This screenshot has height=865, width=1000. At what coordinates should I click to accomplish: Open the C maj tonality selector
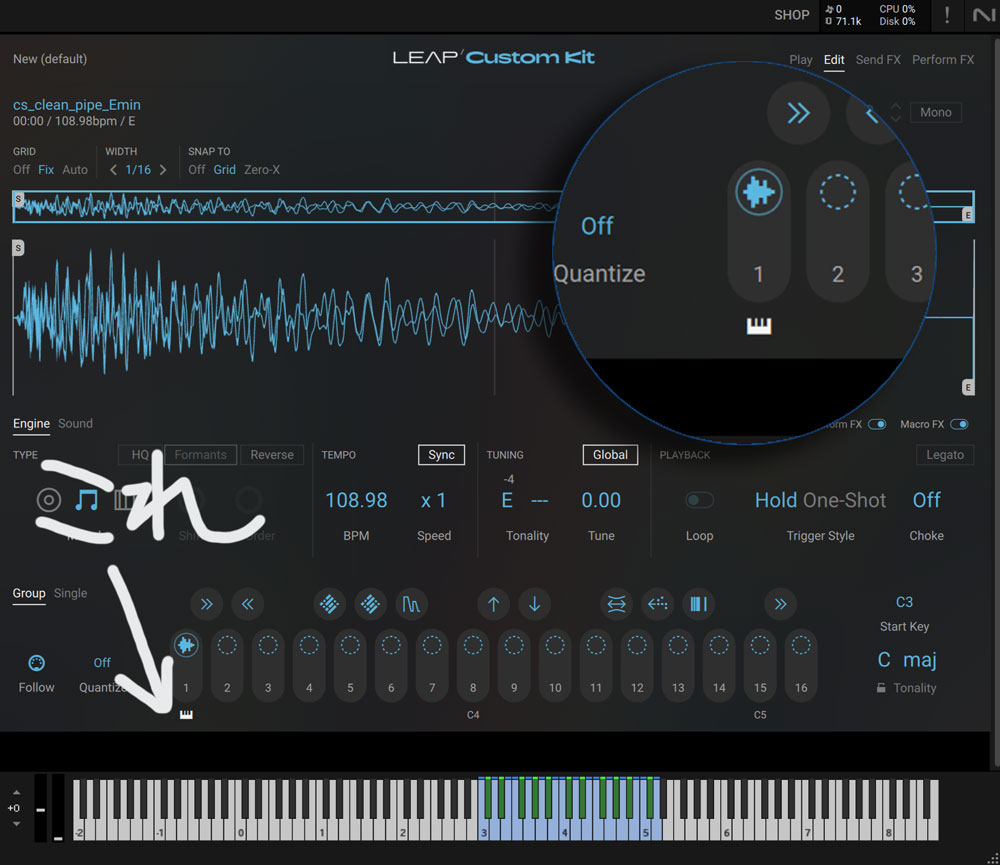907,660
